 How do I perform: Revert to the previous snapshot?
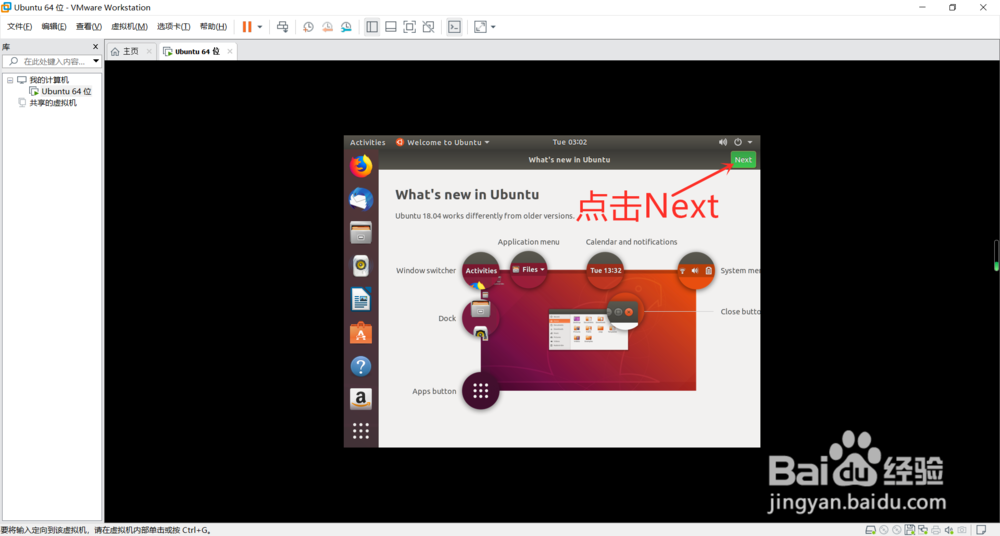[327, 27]
